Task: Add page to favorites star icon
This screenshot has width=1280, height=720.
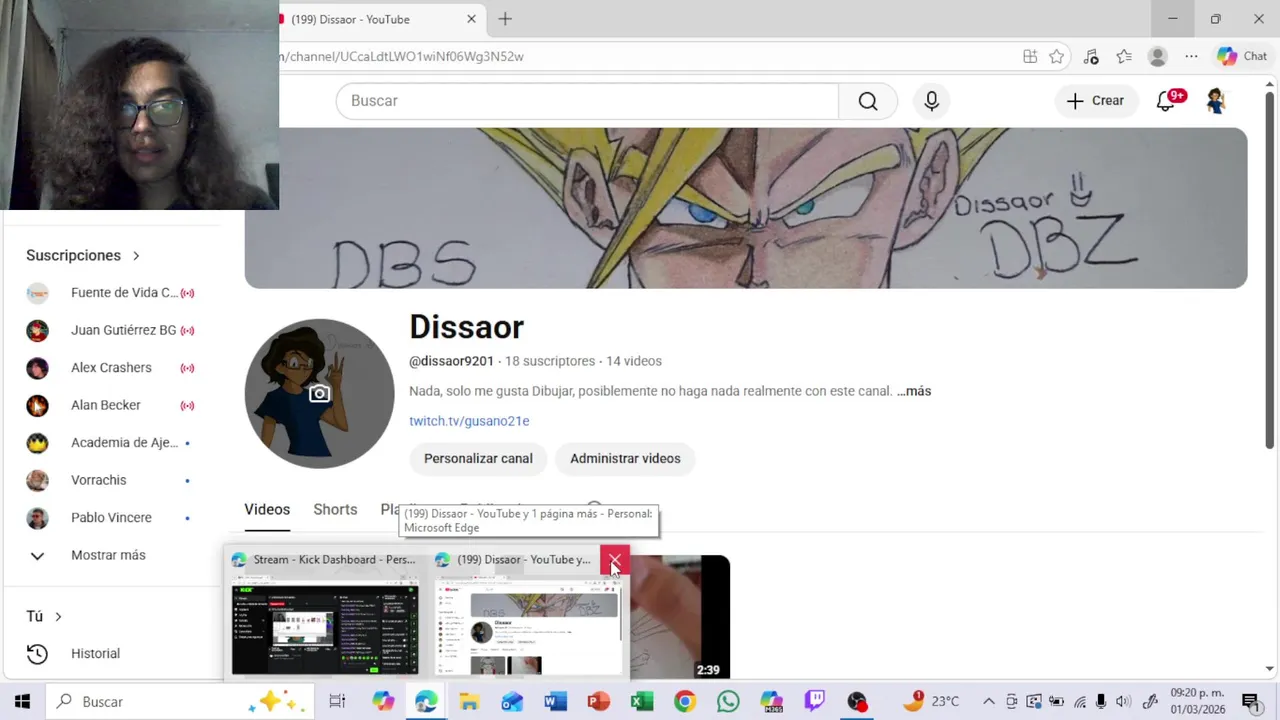Action: [x=1057, y=57]
